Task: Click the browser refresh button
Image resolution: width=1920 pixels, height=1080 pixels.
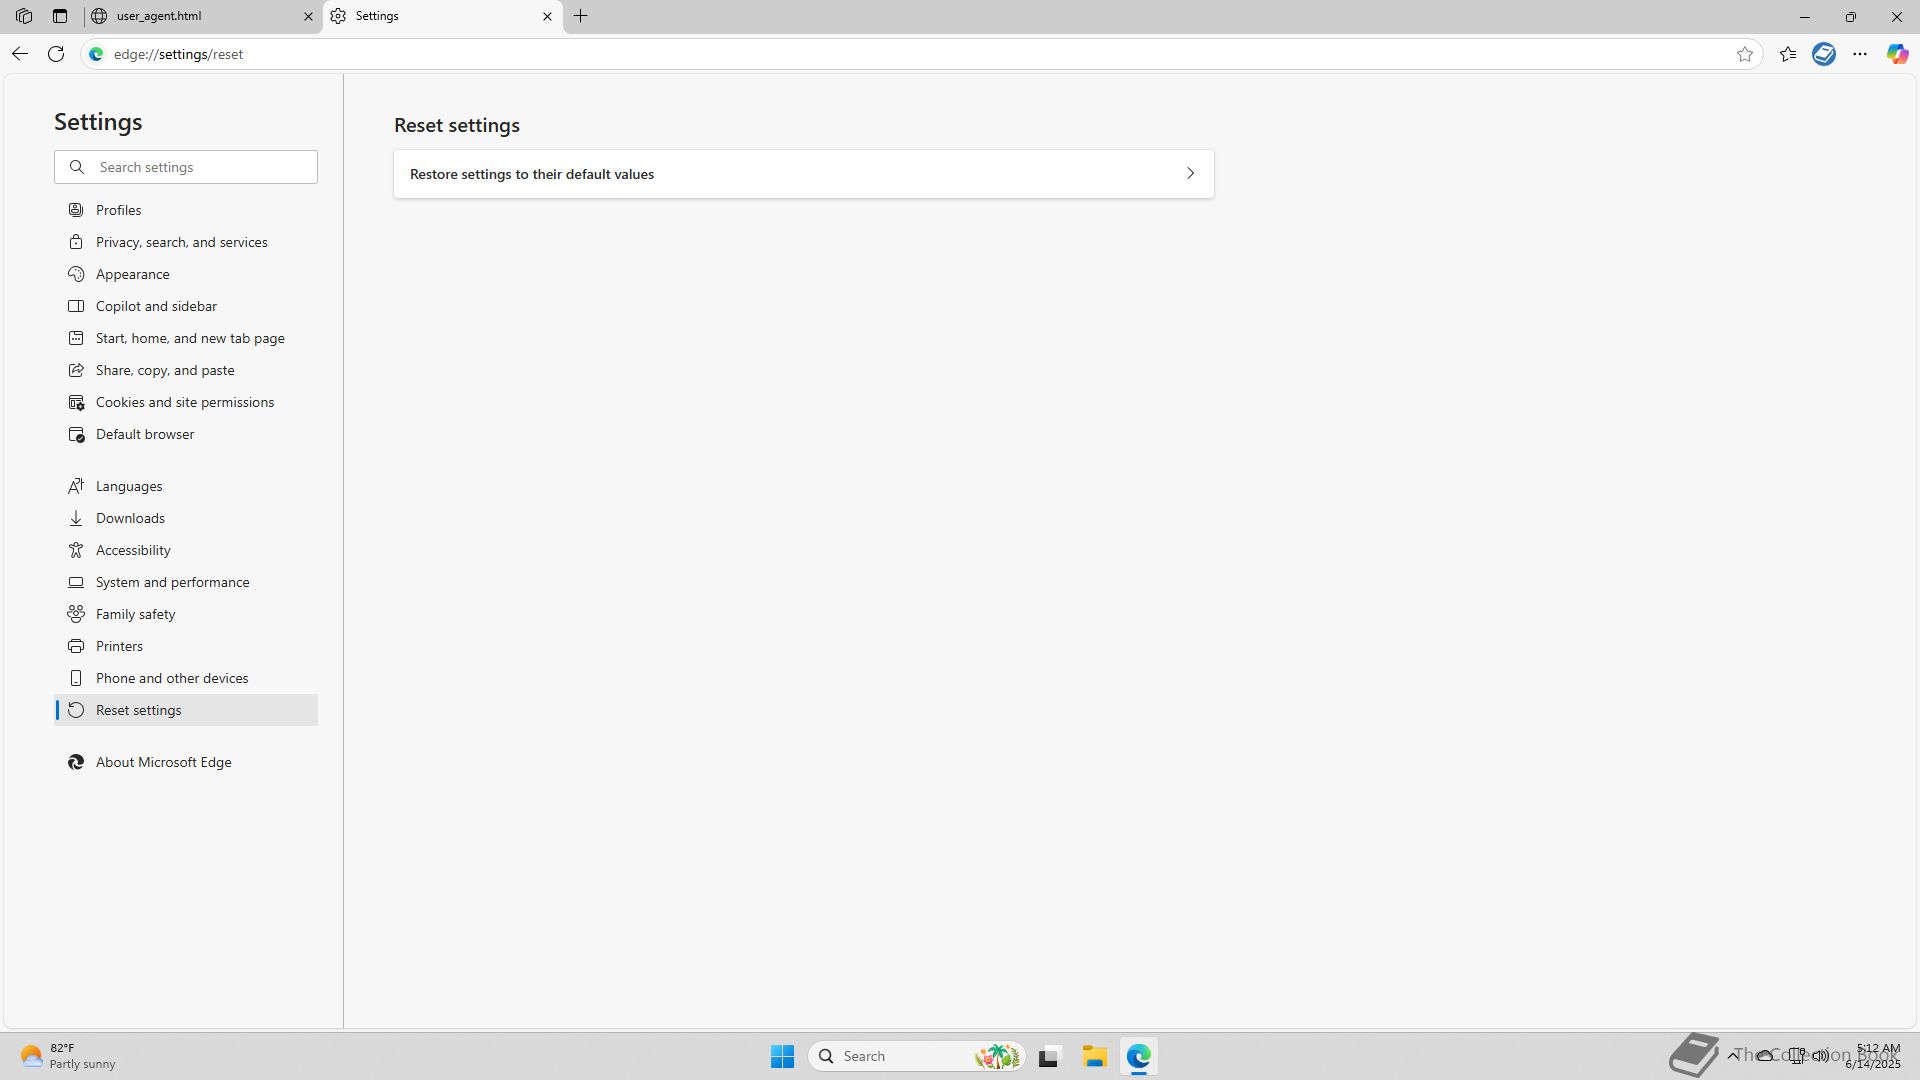Action: [56, 54]
